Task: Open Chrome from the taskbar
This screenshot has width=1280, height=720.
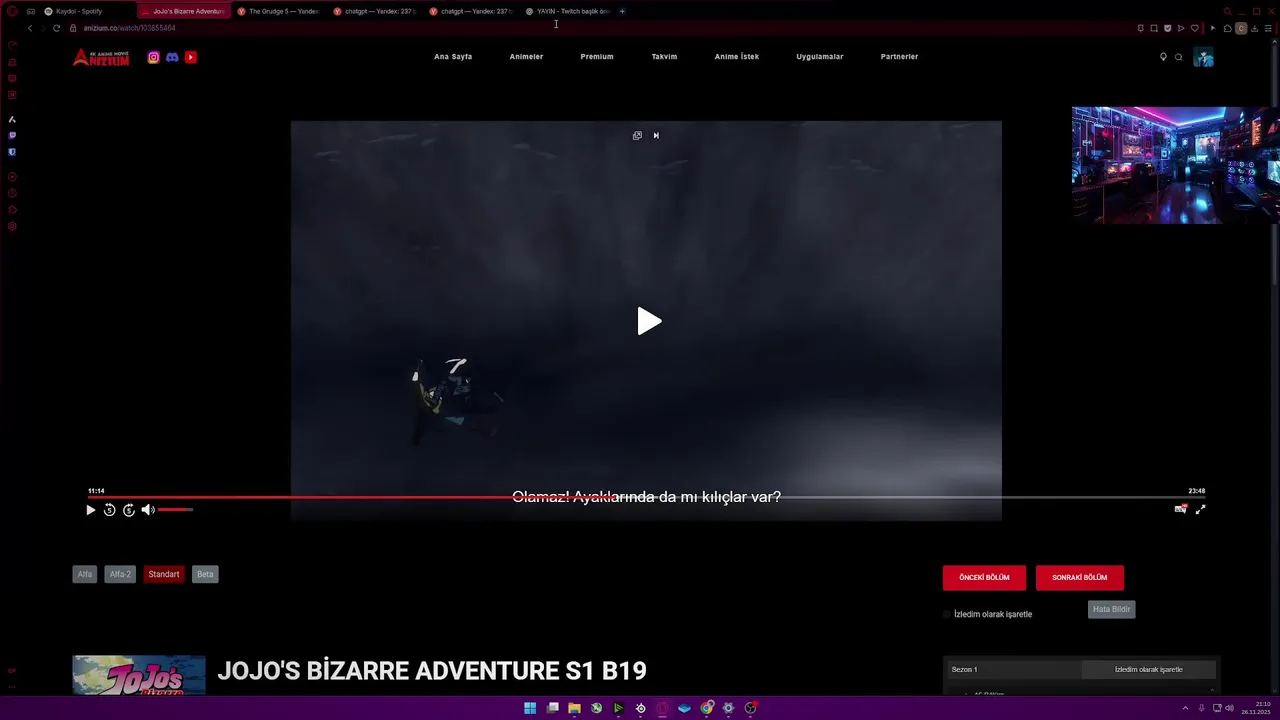Action: pos(707,708)
